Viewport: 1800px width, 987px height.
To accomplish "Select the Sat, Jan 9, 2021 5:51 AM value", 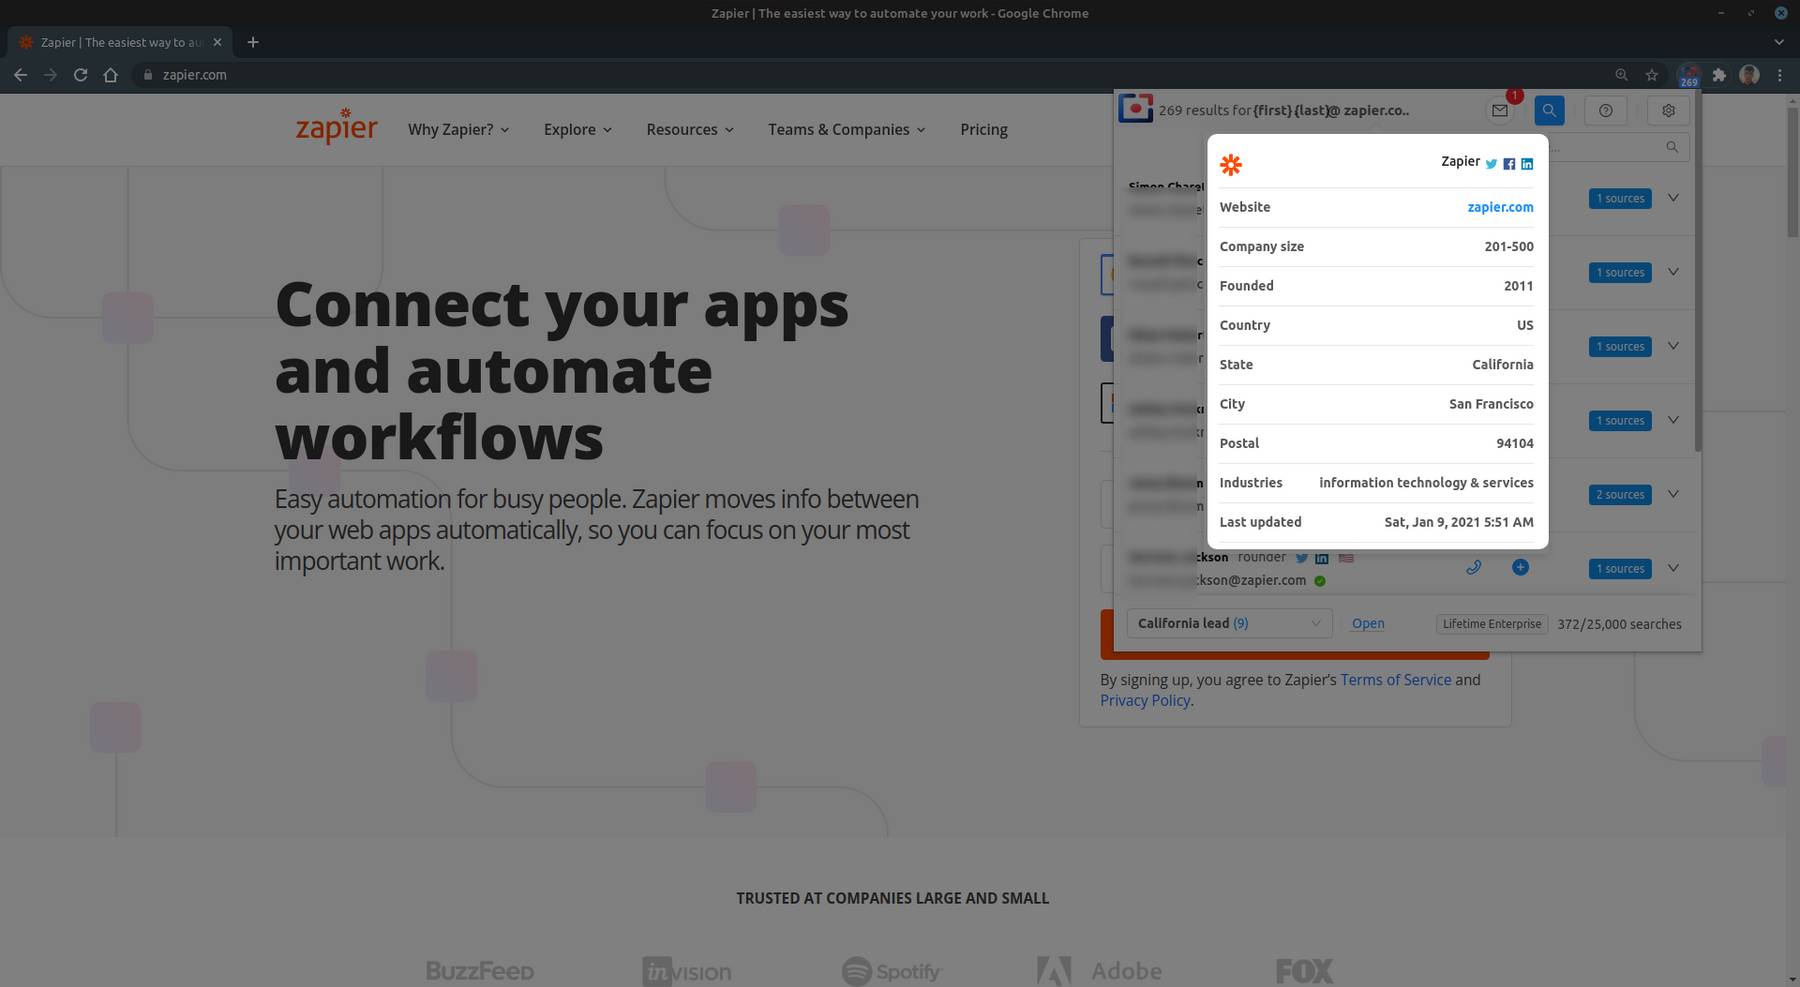I will click(1459, 522).
